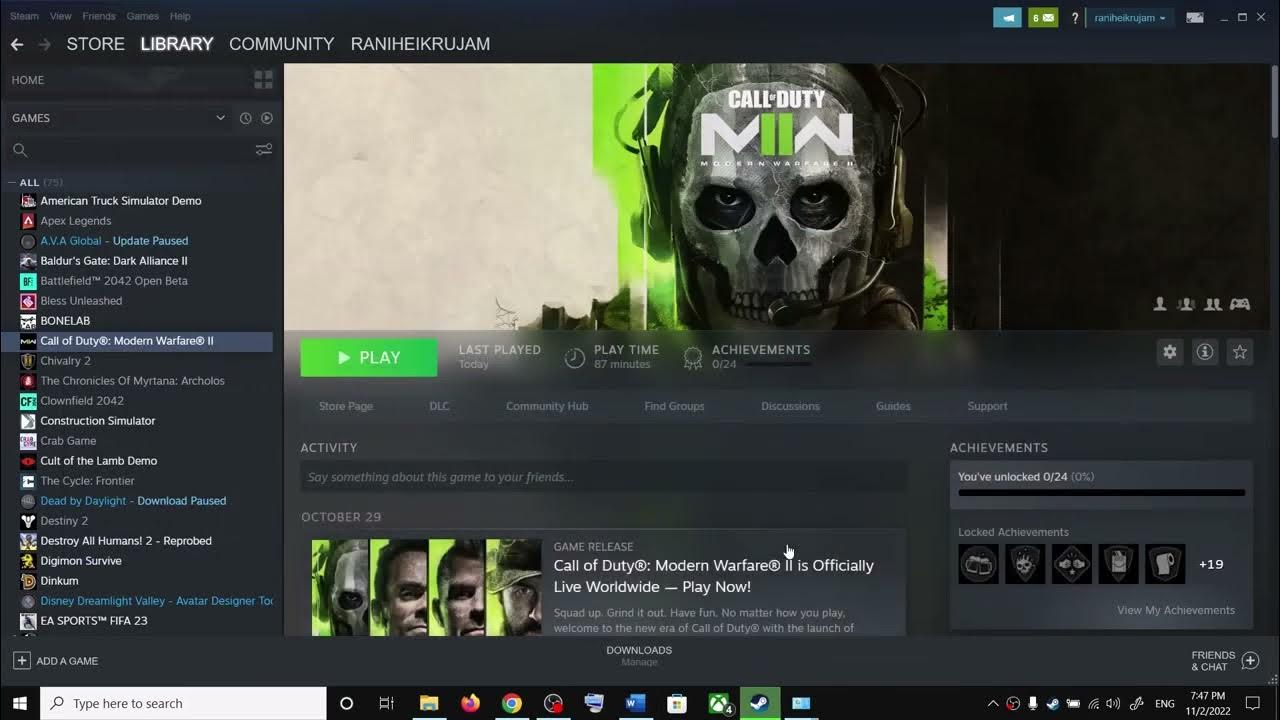The image size is (1280, 720).
Task: Select Apex Legends in library list
Action: [x=75, y=221]
